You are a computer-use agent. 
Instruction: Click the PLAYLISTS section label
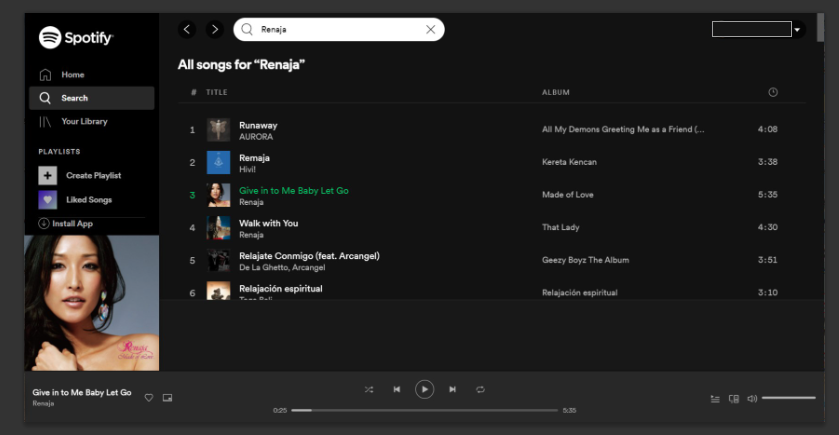(x=59, y=151)
